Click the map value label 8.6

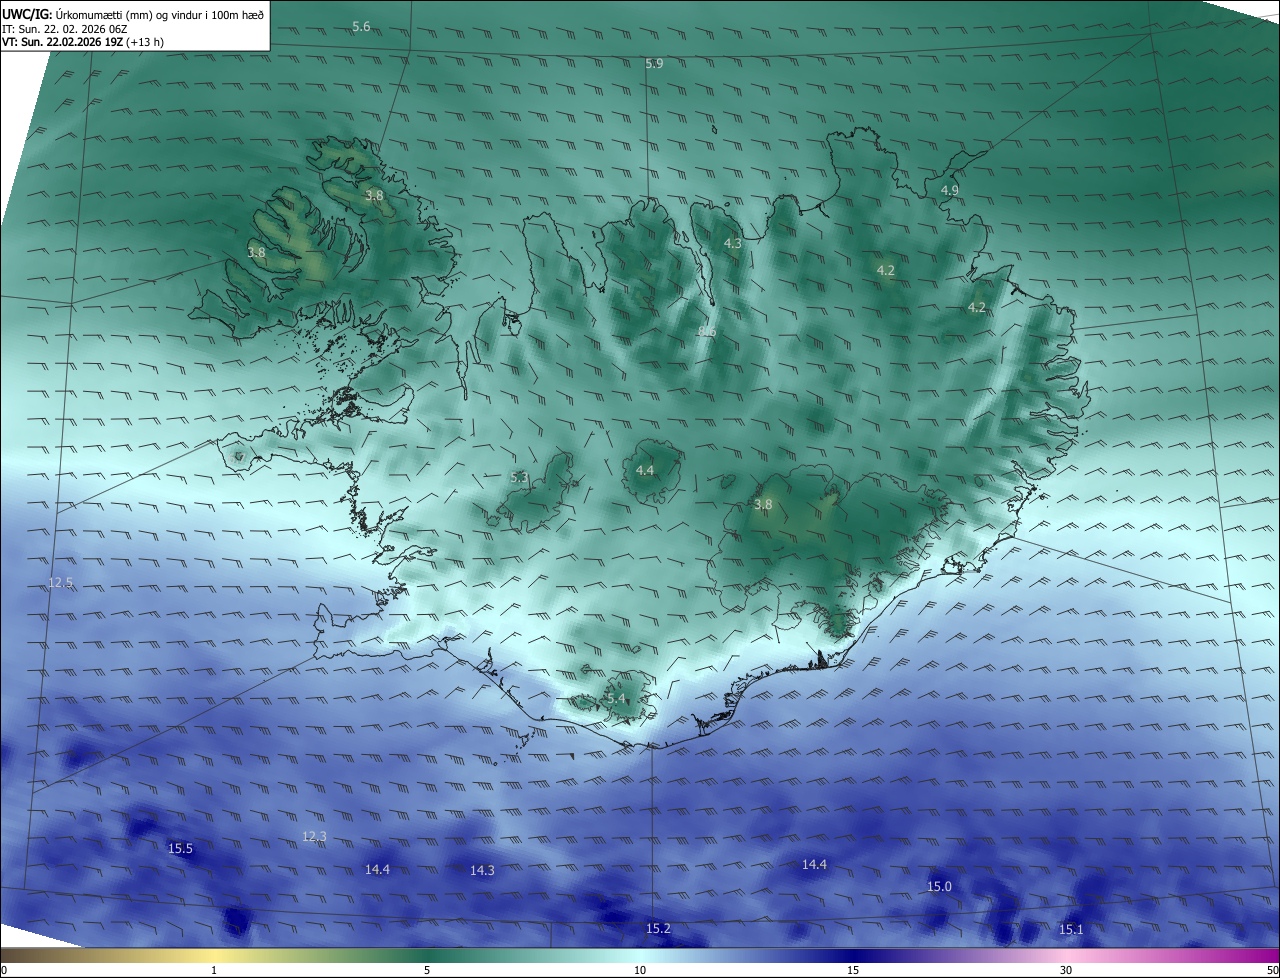point(707,331)
